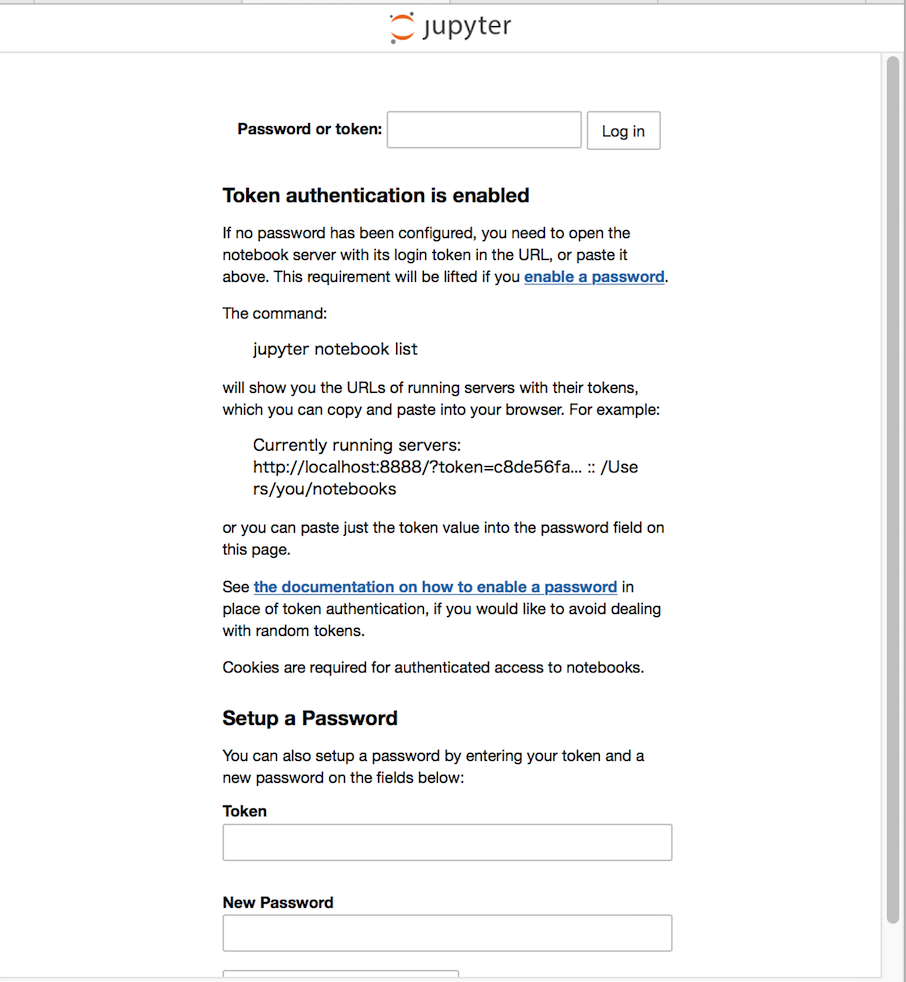Click the vertical page scrollbar thumb
906x982 pixels.
892,490
